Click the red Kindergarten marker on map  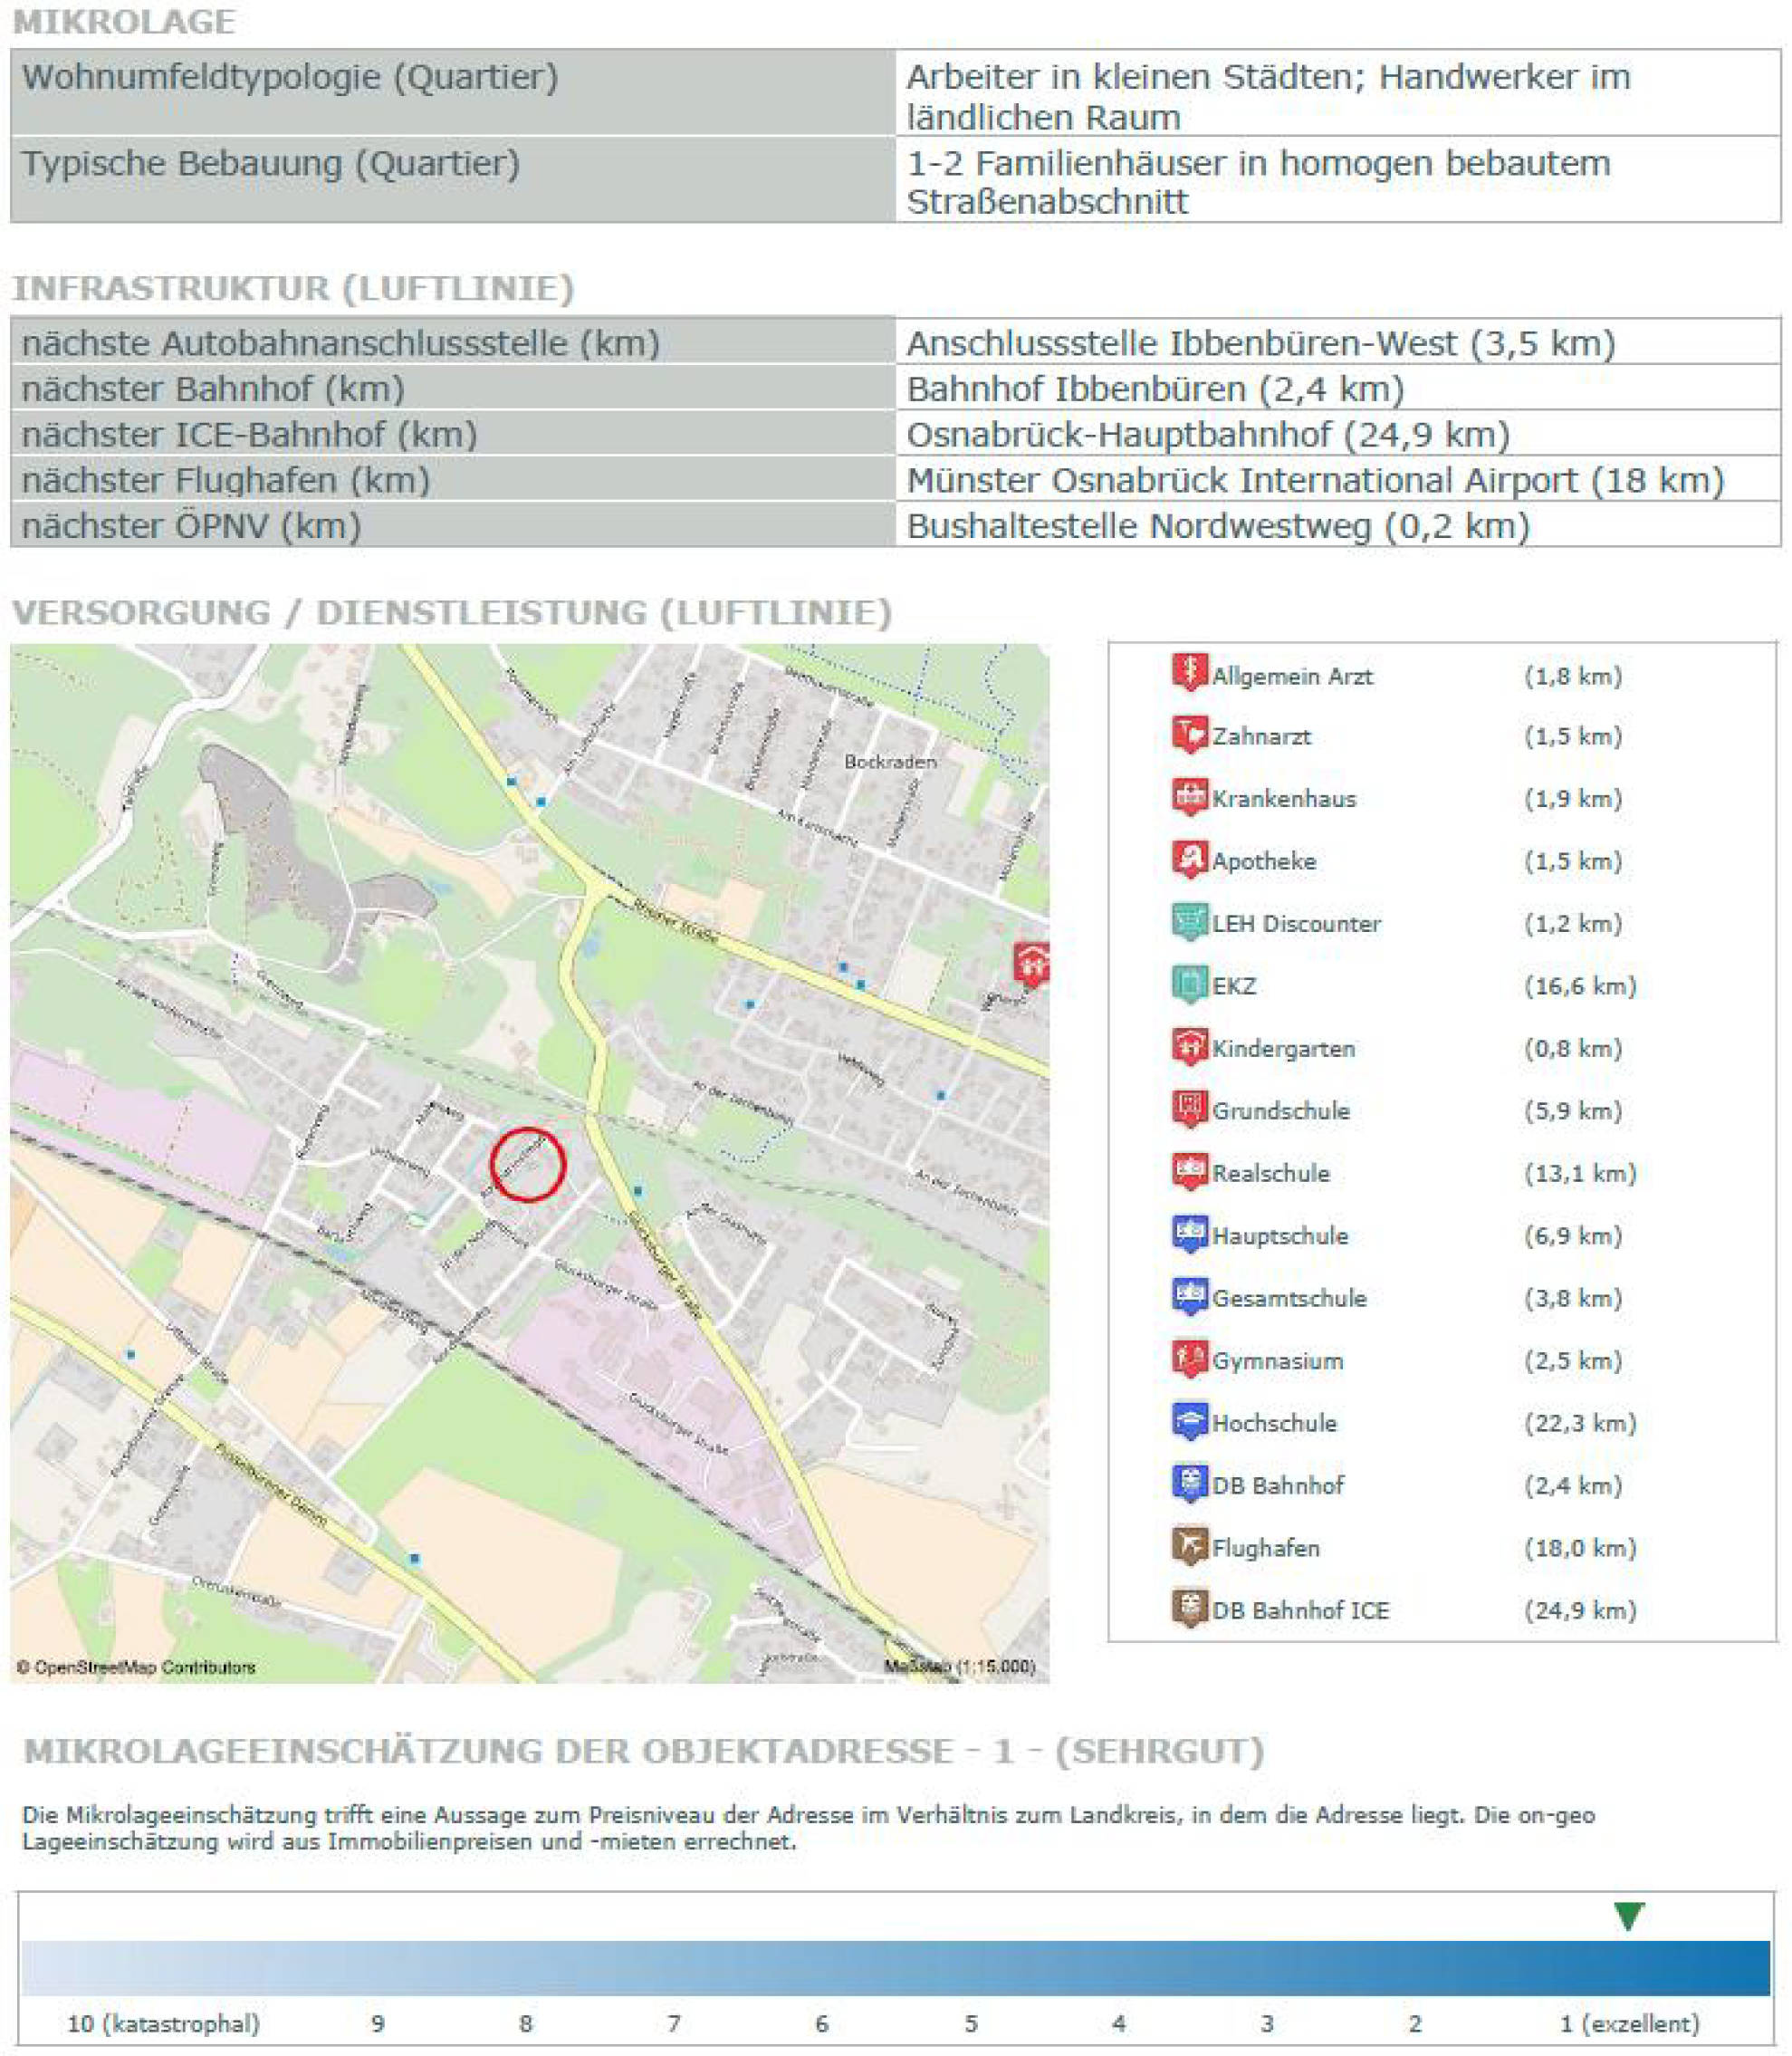[x=1031, y=964]
